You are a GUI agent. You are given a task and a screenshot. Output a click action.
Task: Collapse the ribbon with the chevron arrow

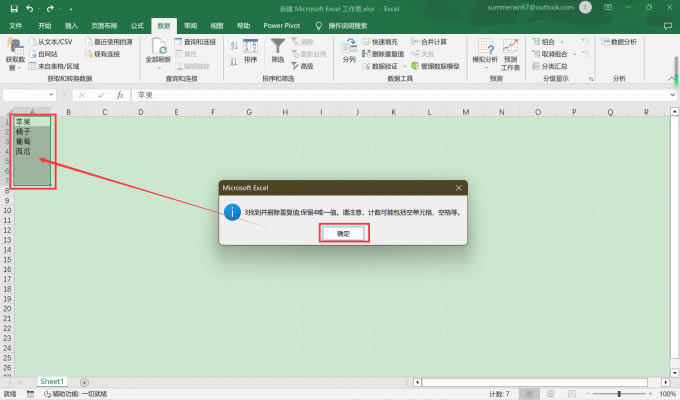[x=671, y=78]
